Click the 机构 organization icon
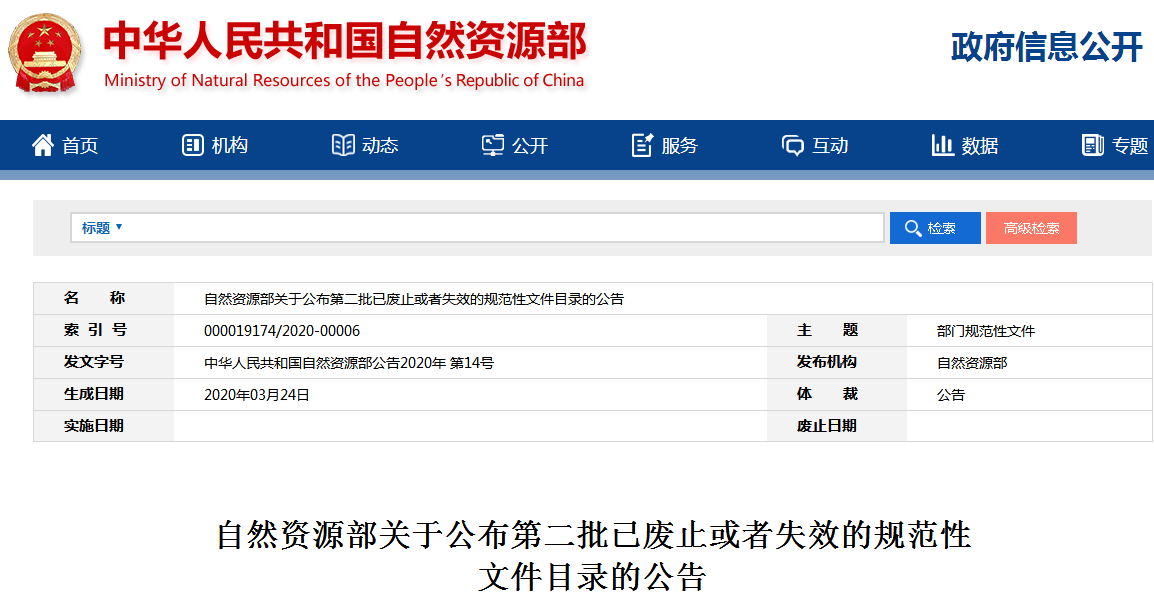 (192, 146)
